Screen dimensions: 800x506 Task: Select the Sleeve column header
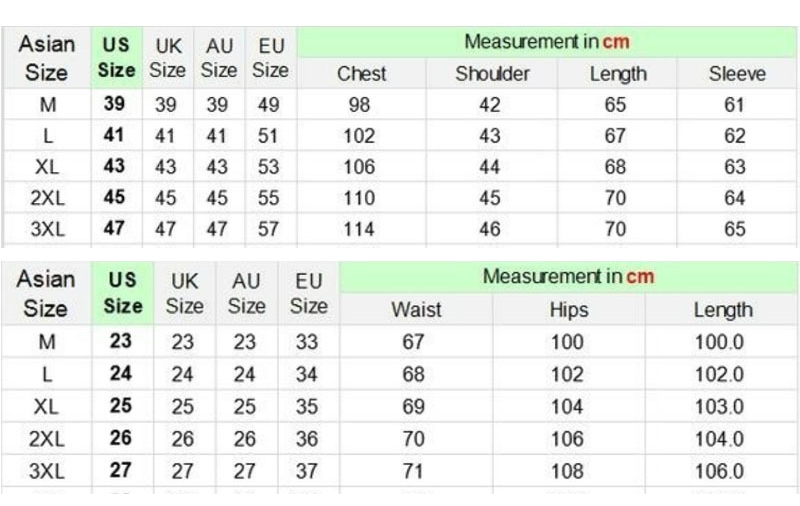[737, 74]
